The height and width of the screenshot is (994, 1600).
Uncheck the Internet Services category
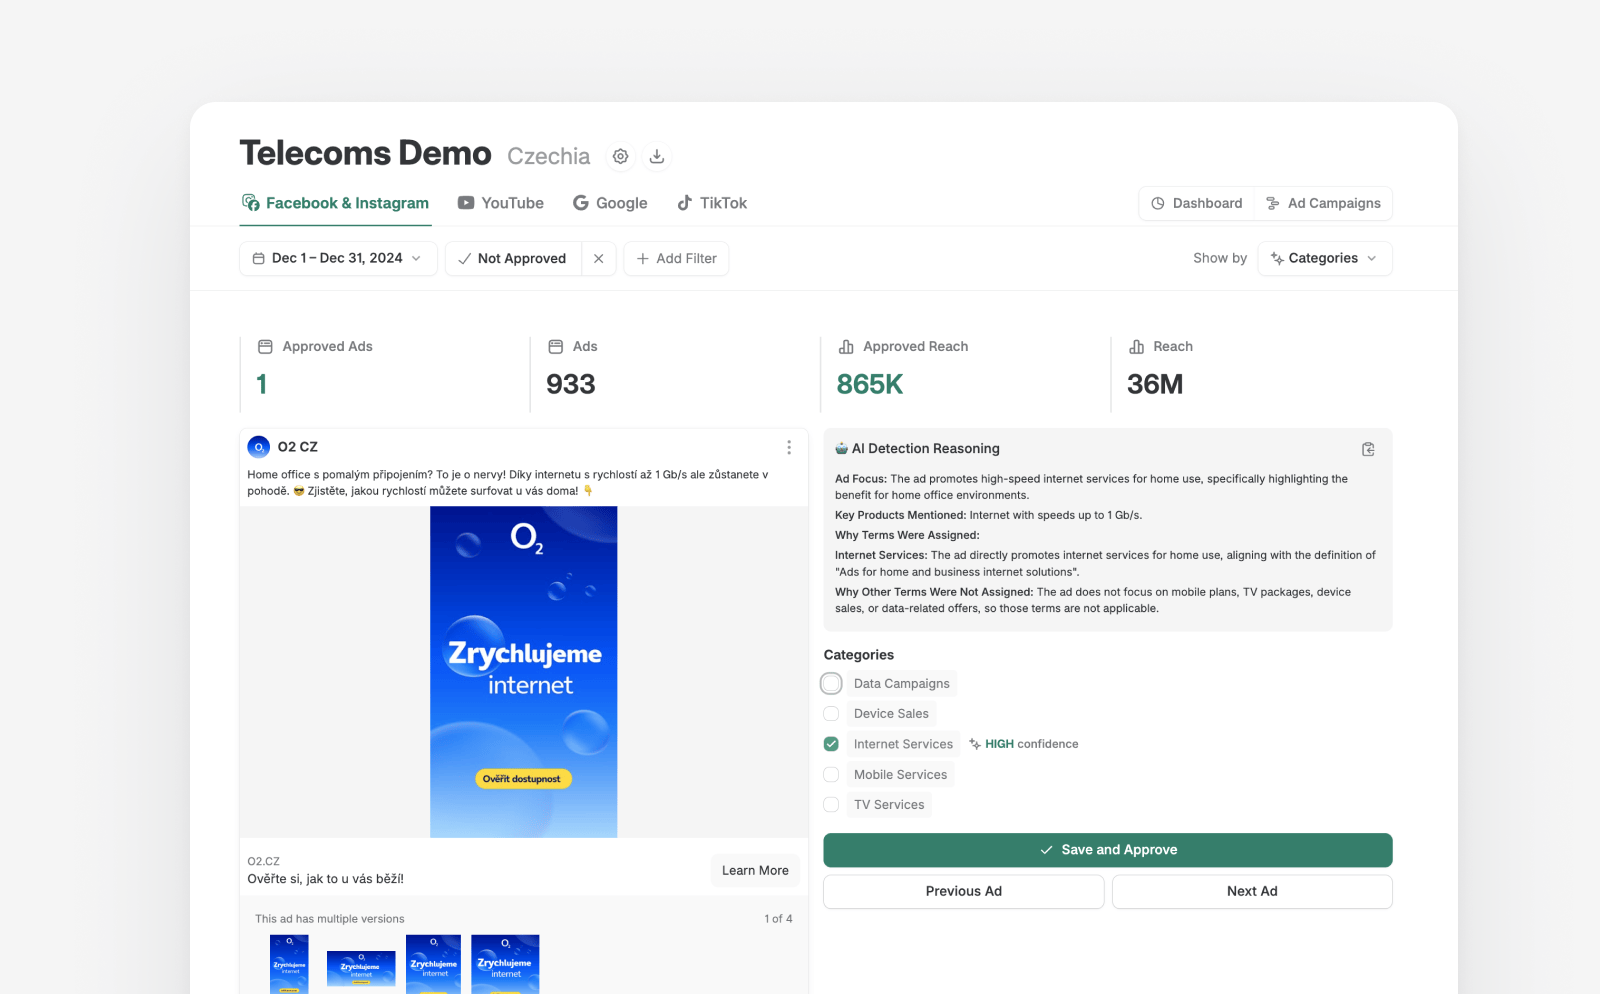[x=831, y=744]
